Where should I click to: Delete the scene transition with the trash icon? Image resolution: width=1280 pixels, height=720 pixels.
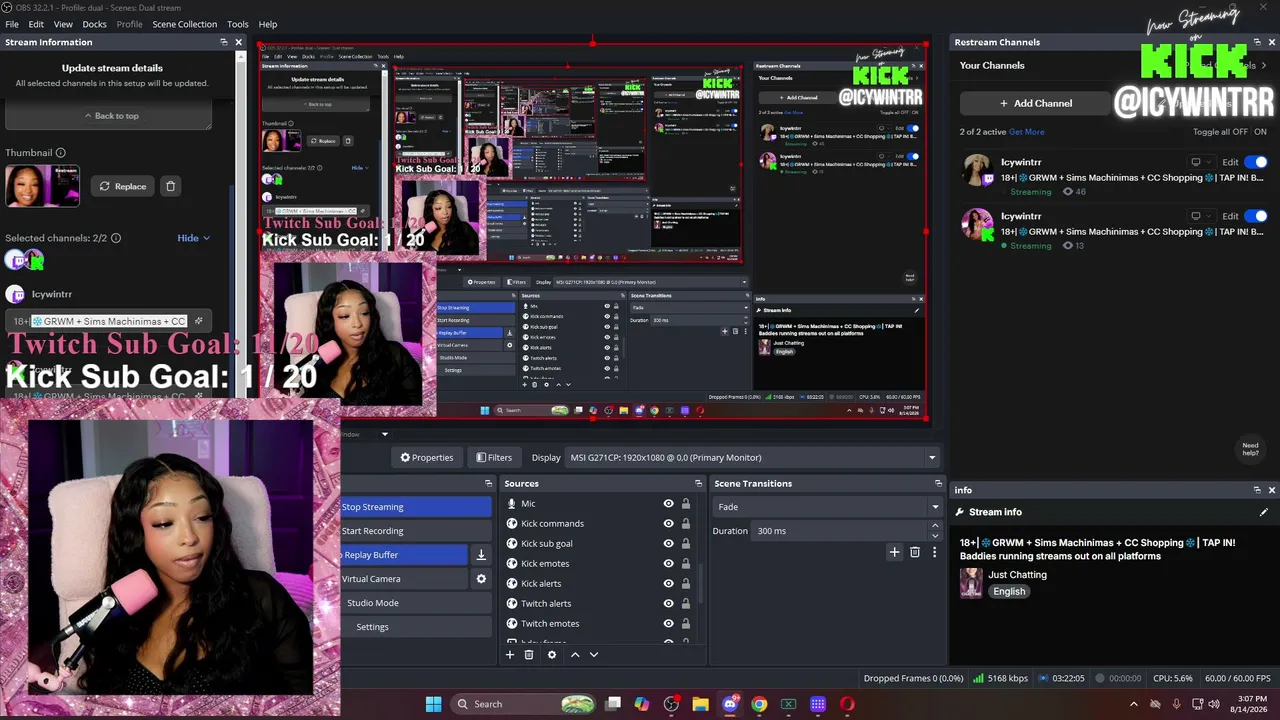(x=914, y=552)
